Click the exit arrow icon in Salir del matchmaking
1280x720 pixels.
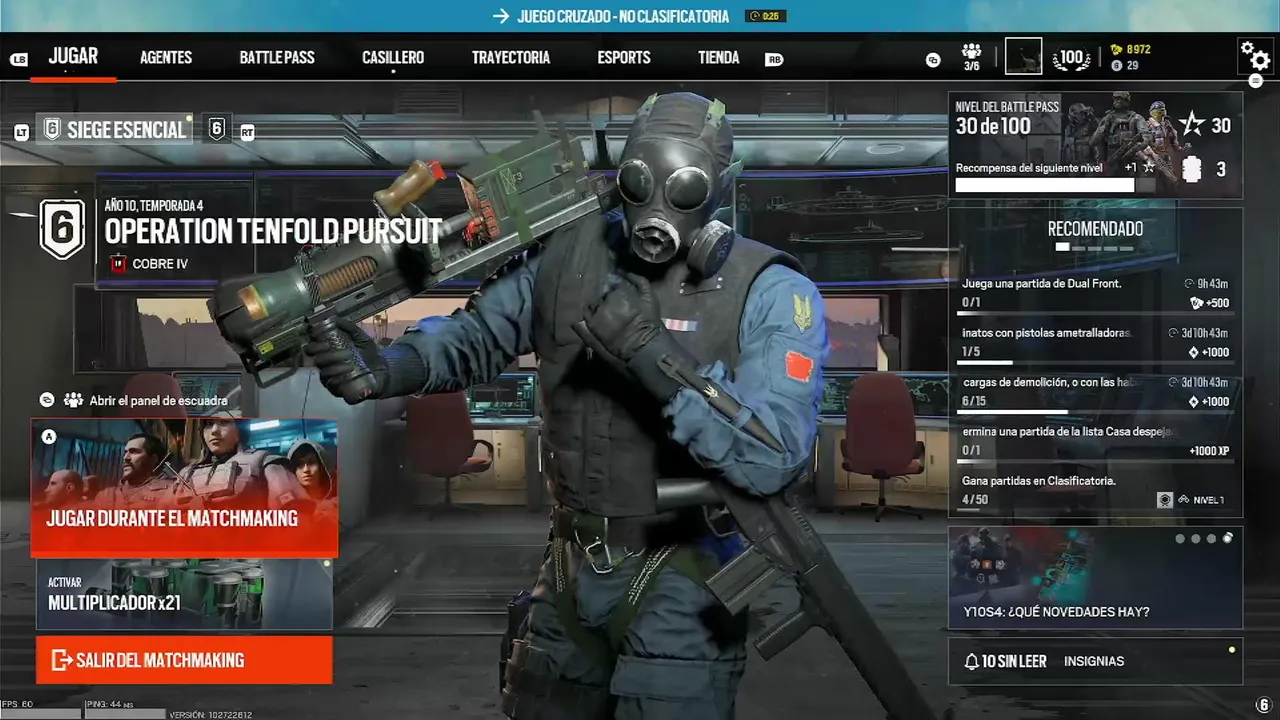click(61, 660)
